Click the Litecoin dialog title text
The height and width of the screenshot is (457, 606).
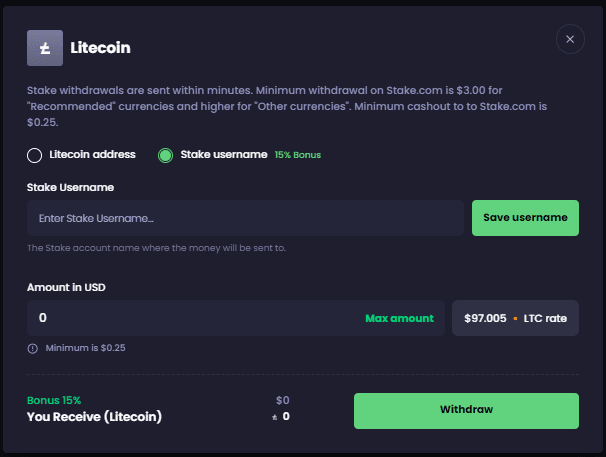(100, 47)
